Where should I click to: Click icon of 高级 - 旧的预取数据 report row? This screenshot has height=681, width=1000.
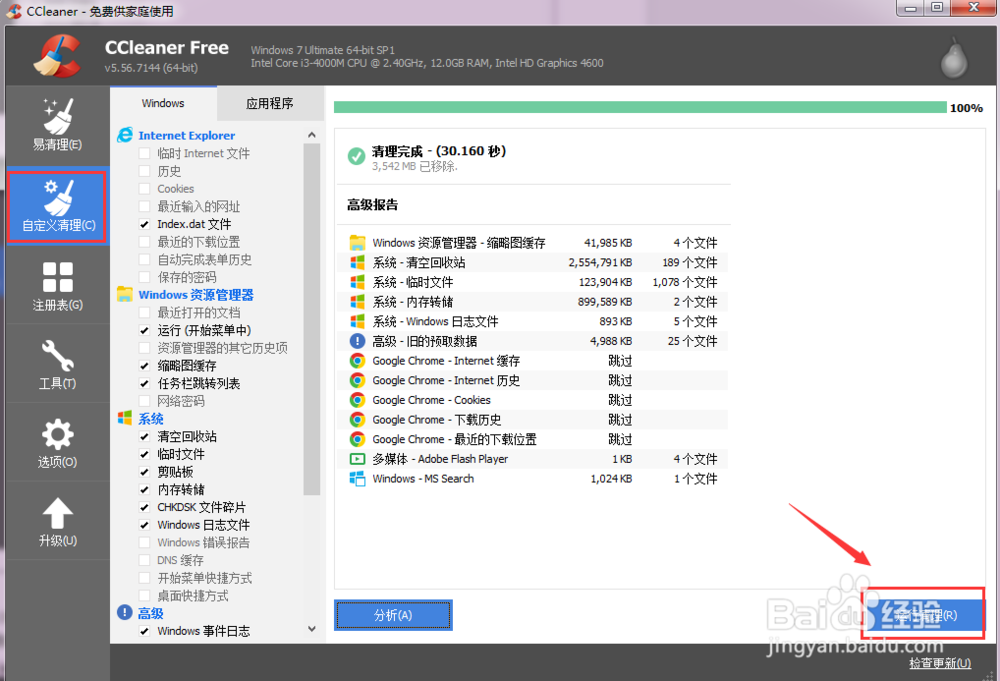pos(357,341)
